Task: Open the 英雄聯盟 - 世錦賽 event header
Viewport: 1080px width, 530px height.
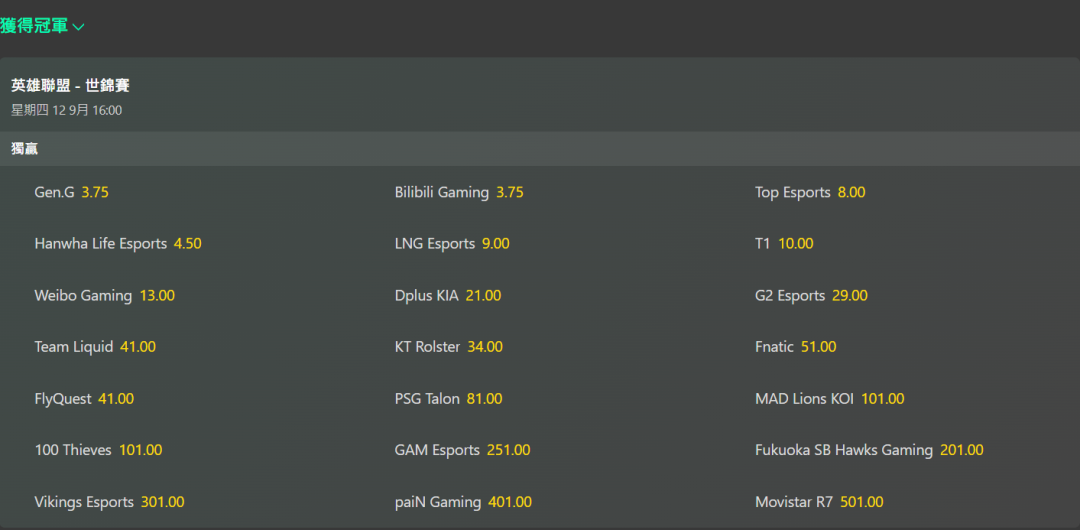Action: click(x=70, y=86)
